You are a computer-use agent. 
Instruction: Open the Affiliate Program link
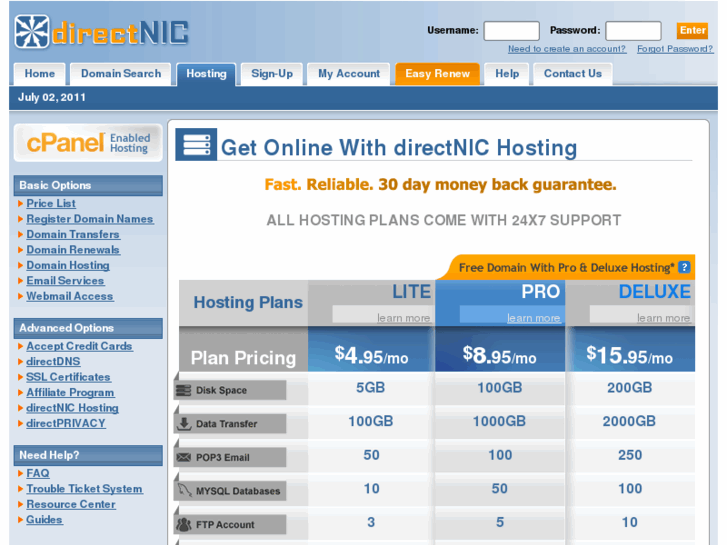(70, 392)
